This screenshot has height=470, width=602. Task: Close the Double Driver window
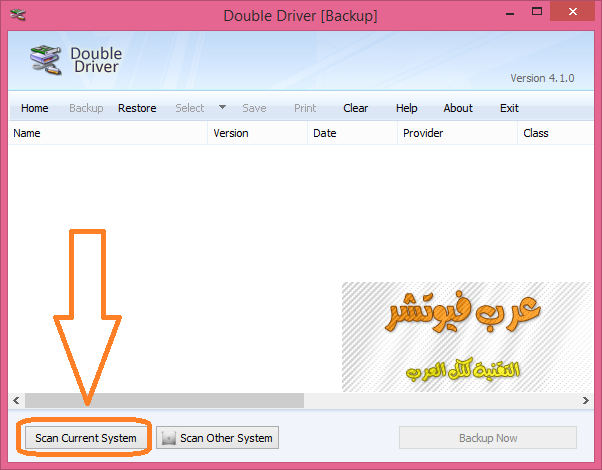(x=572, y=12)
